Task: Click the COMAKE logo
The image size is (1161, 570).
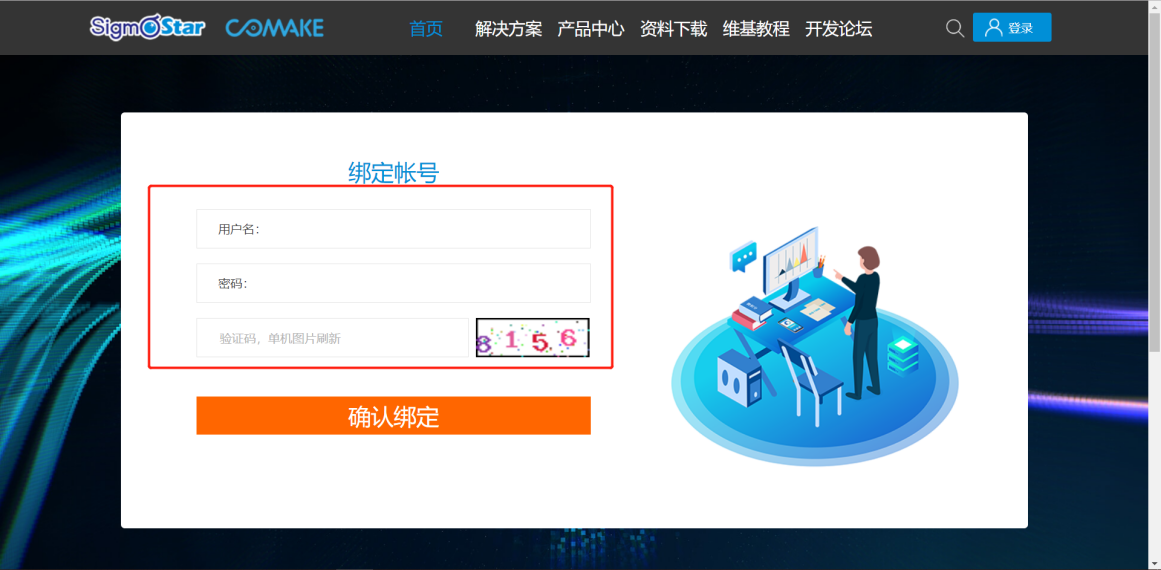Action: point(275,28)
